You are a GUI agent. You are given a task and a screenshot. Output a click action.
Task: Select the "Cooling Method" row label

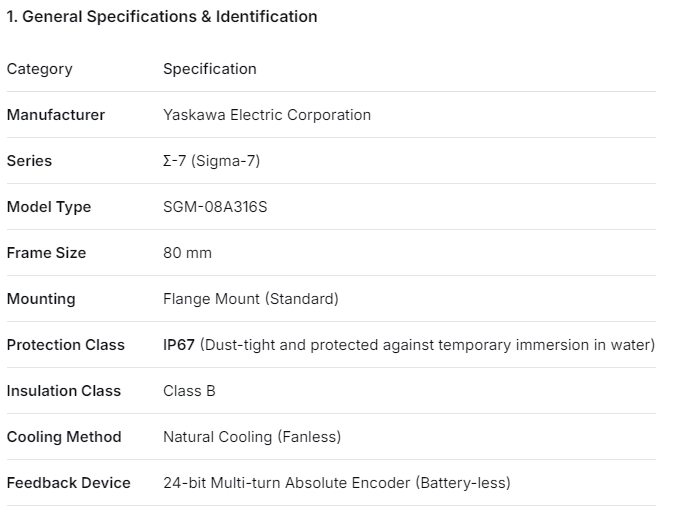click(64, 437)
